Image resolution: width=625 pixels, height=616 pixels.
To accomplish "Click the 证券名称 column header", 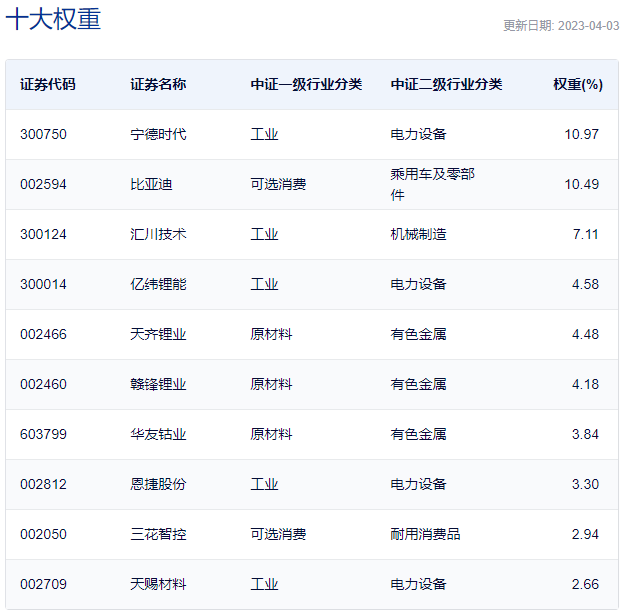I will 158,85.
